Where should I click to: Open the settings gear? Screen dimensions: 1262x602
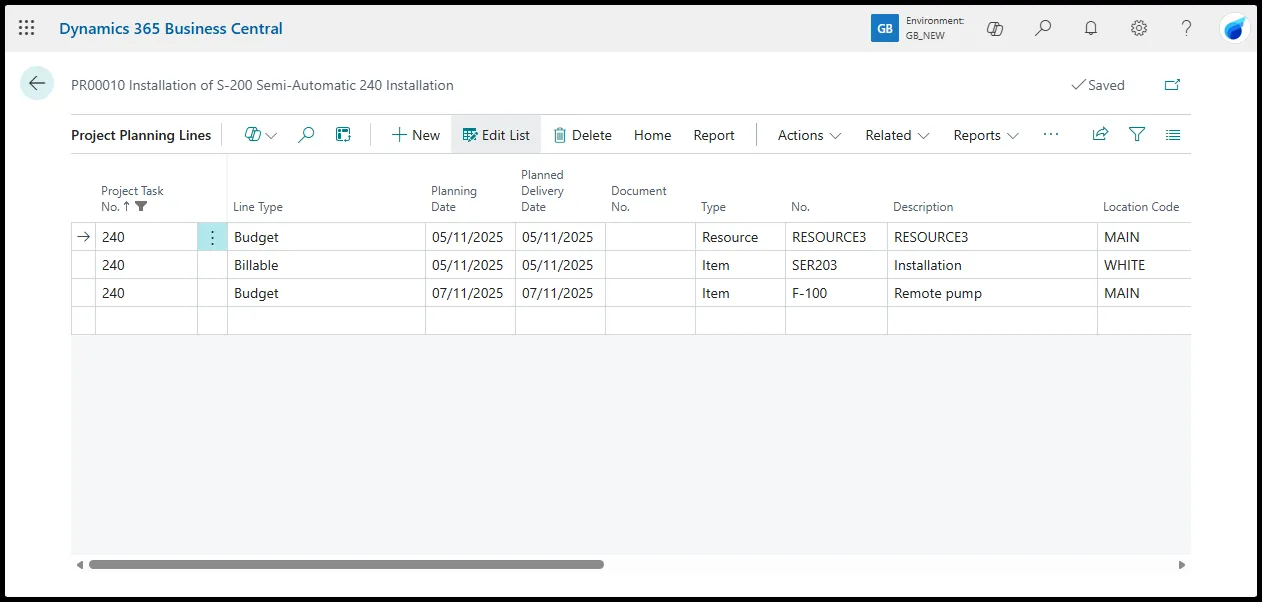click(1139, 29)
